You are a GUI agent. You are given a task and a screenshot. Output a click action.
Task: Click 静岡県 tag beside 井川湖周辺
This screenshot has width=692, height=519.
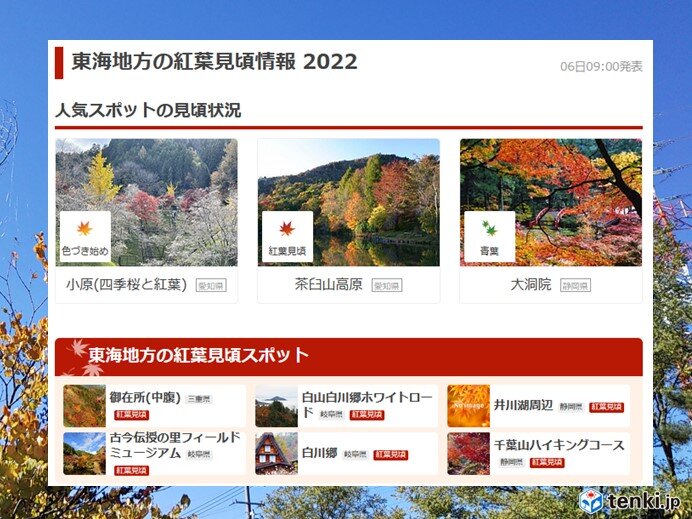click(571, 407)
